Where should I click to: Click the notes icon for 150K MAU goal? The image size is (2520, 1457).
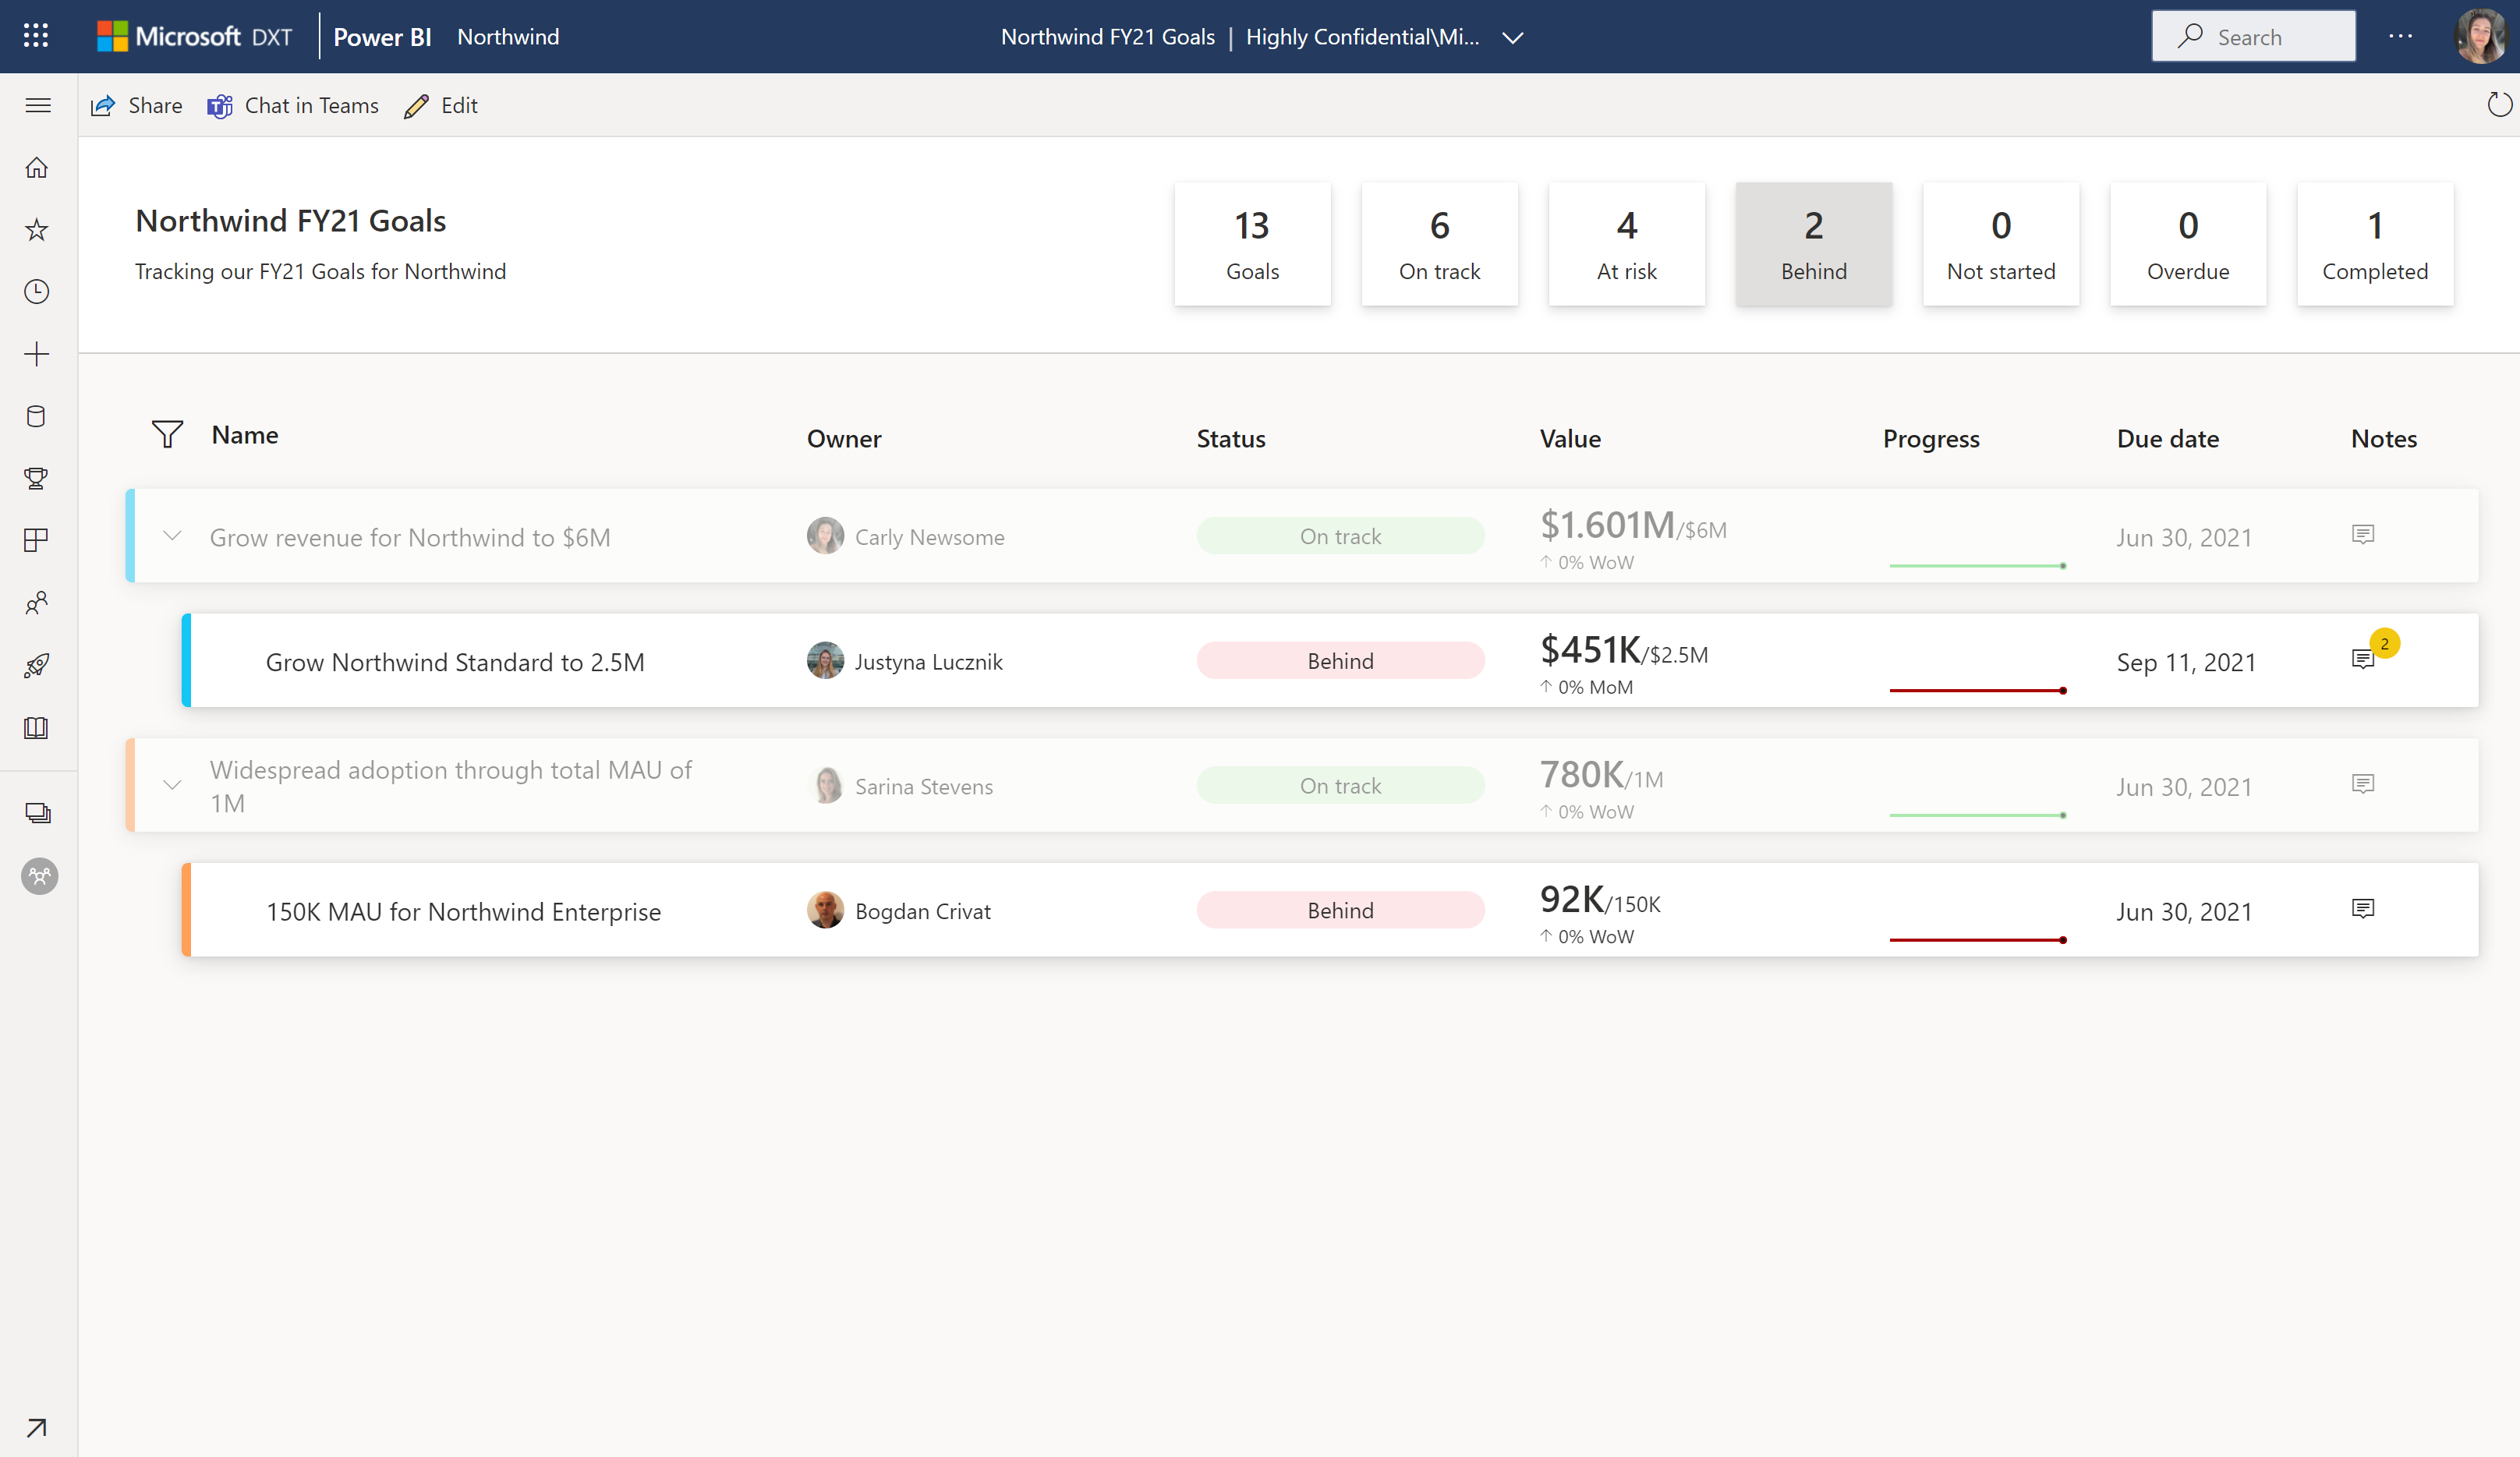pos(2362,909)
